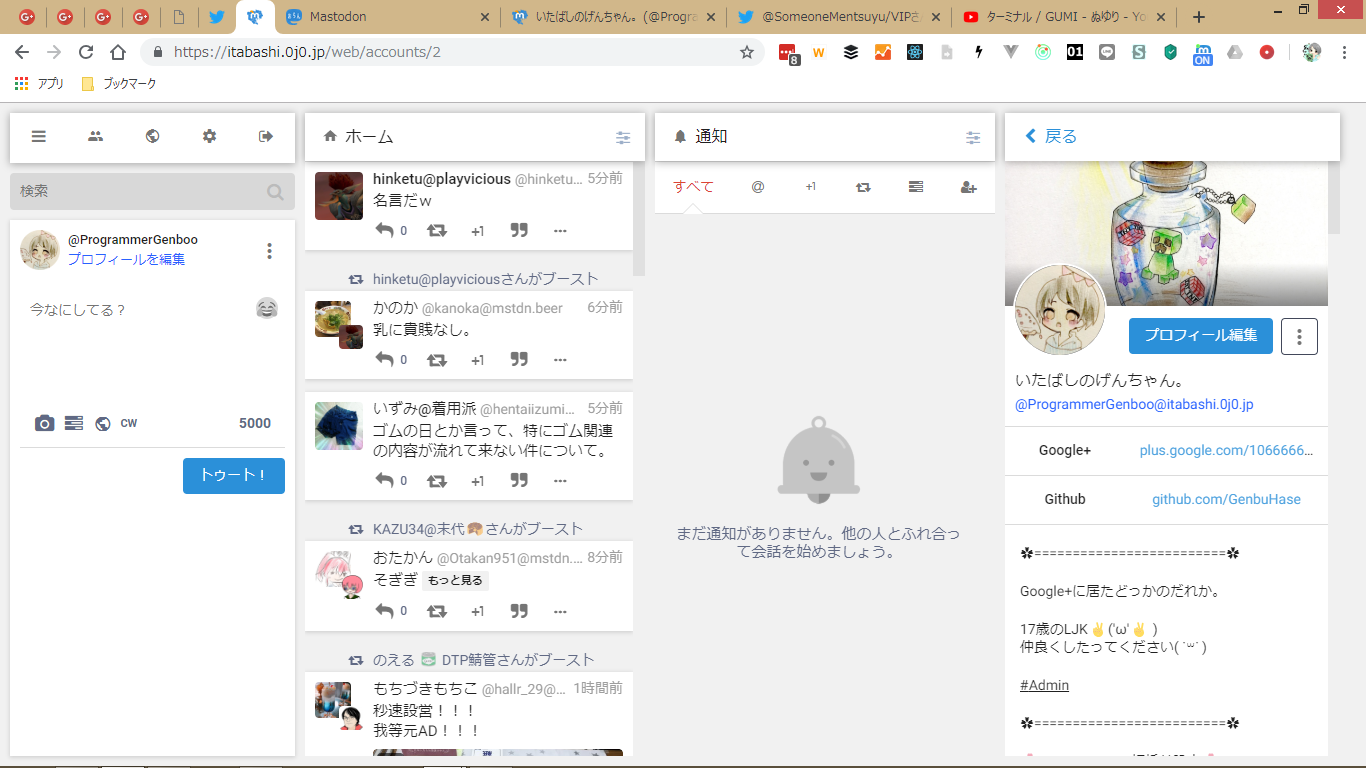Add a poll with the poll icon
This screenshot has height=768, width=1366.
pyautogui.click(x=74, y=424)
